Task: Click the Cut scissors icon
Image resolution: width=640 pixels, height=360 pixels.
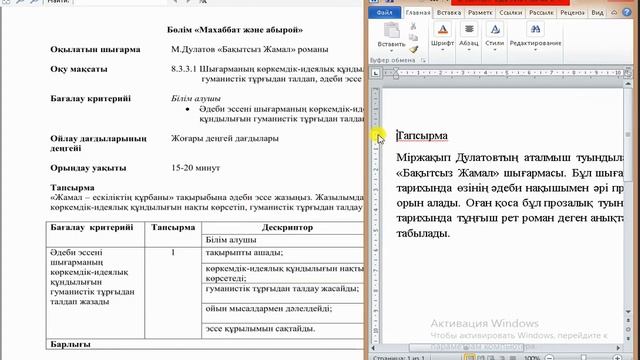Action: pyautogui.click(x=413, y=26)
